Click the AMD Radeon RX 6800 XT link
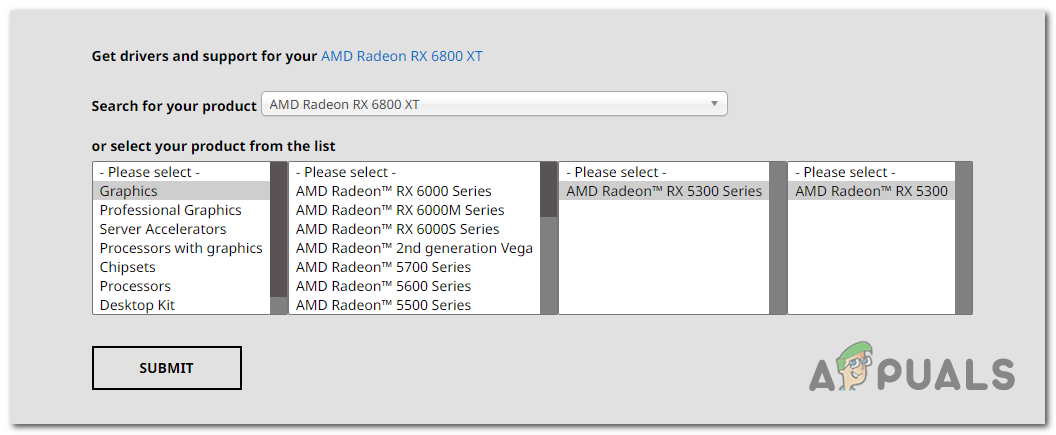Screen dimensions: 1056x435 coord(401,56)
